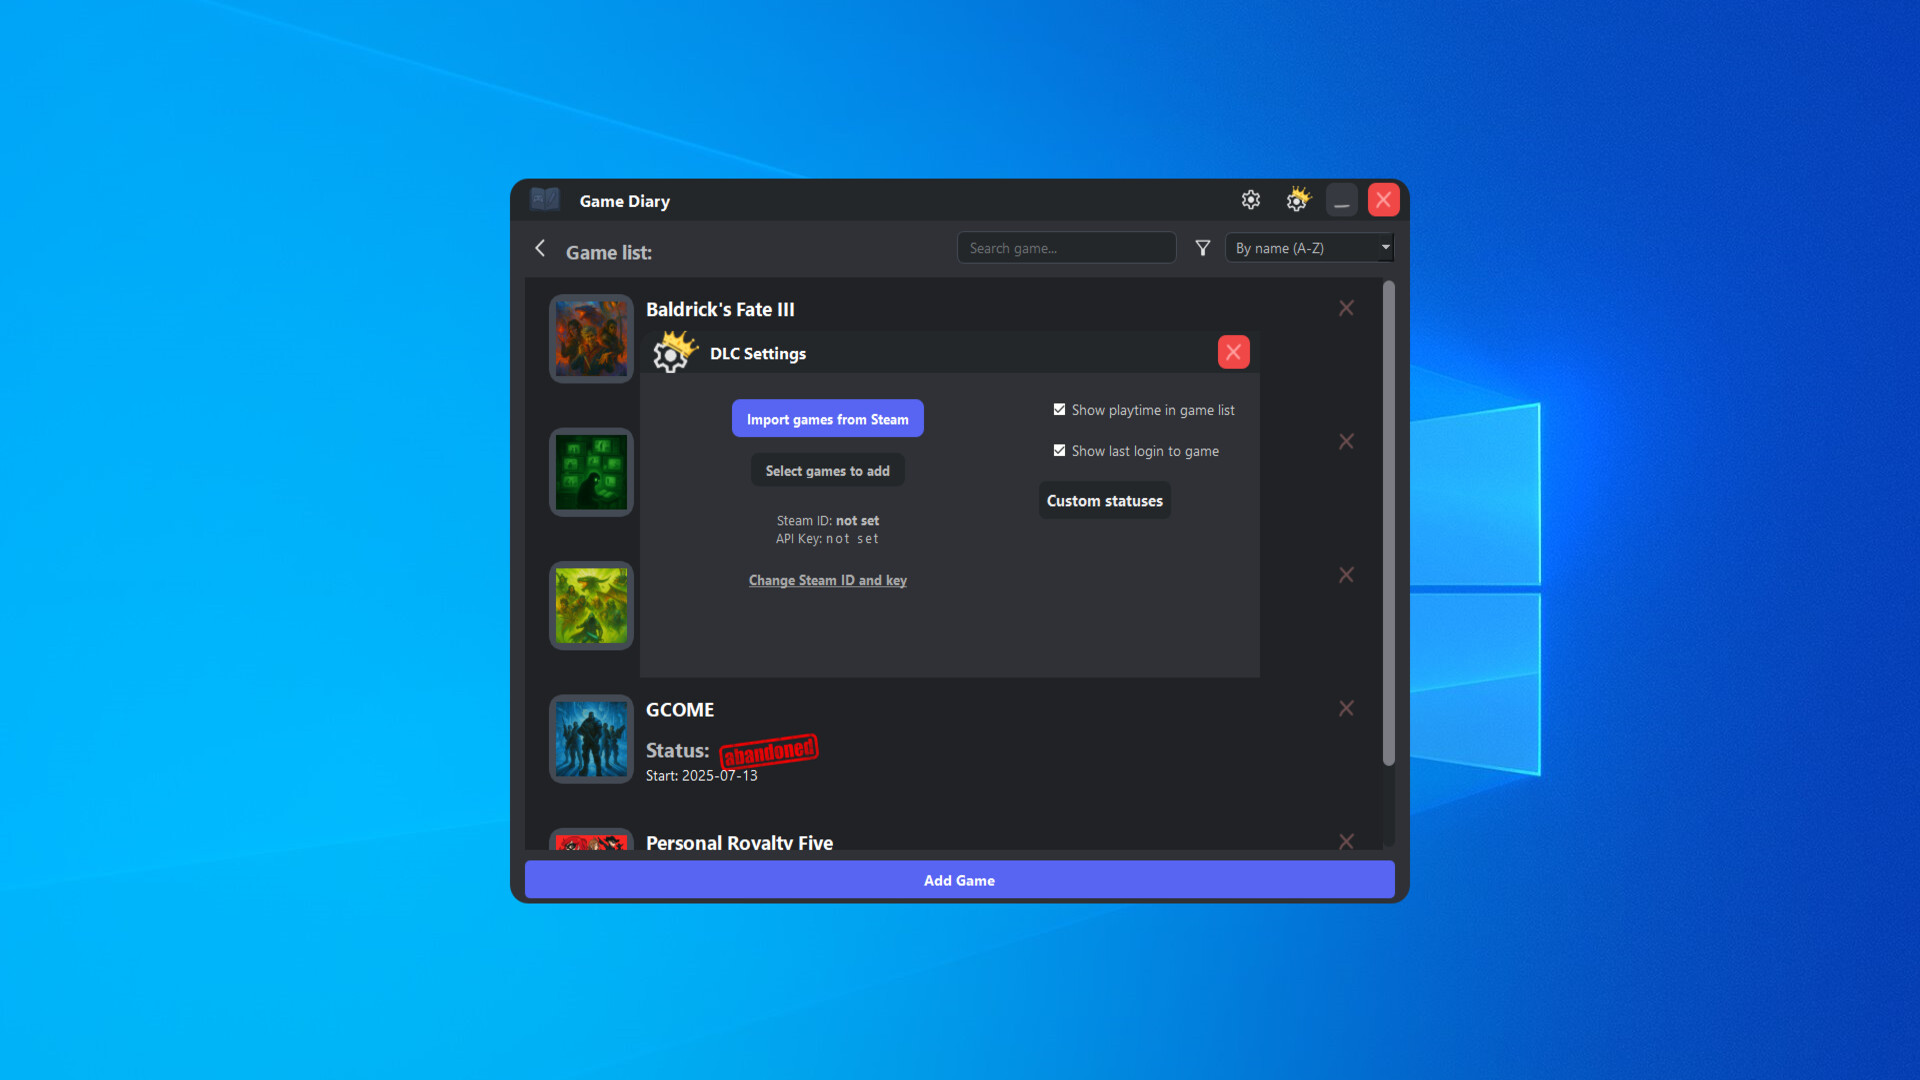
Task: Open Custom statuses
Action: point(1104,500)
